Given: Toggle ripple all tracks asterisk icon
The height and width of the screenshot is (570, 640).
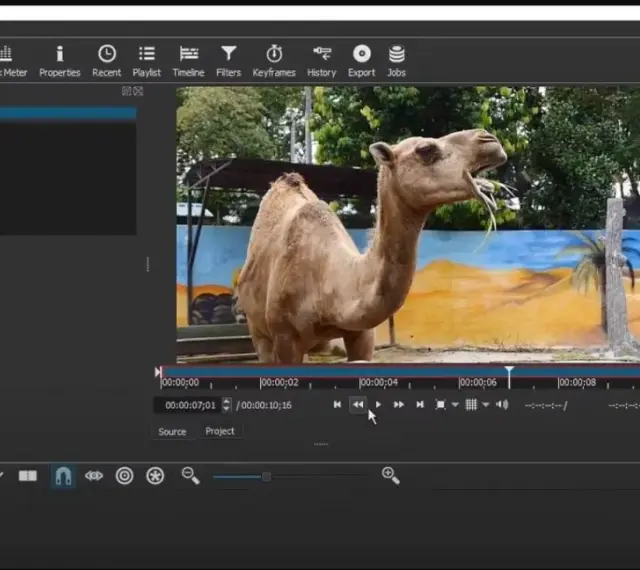Looking at the screenshot, I should pos(155,476).
